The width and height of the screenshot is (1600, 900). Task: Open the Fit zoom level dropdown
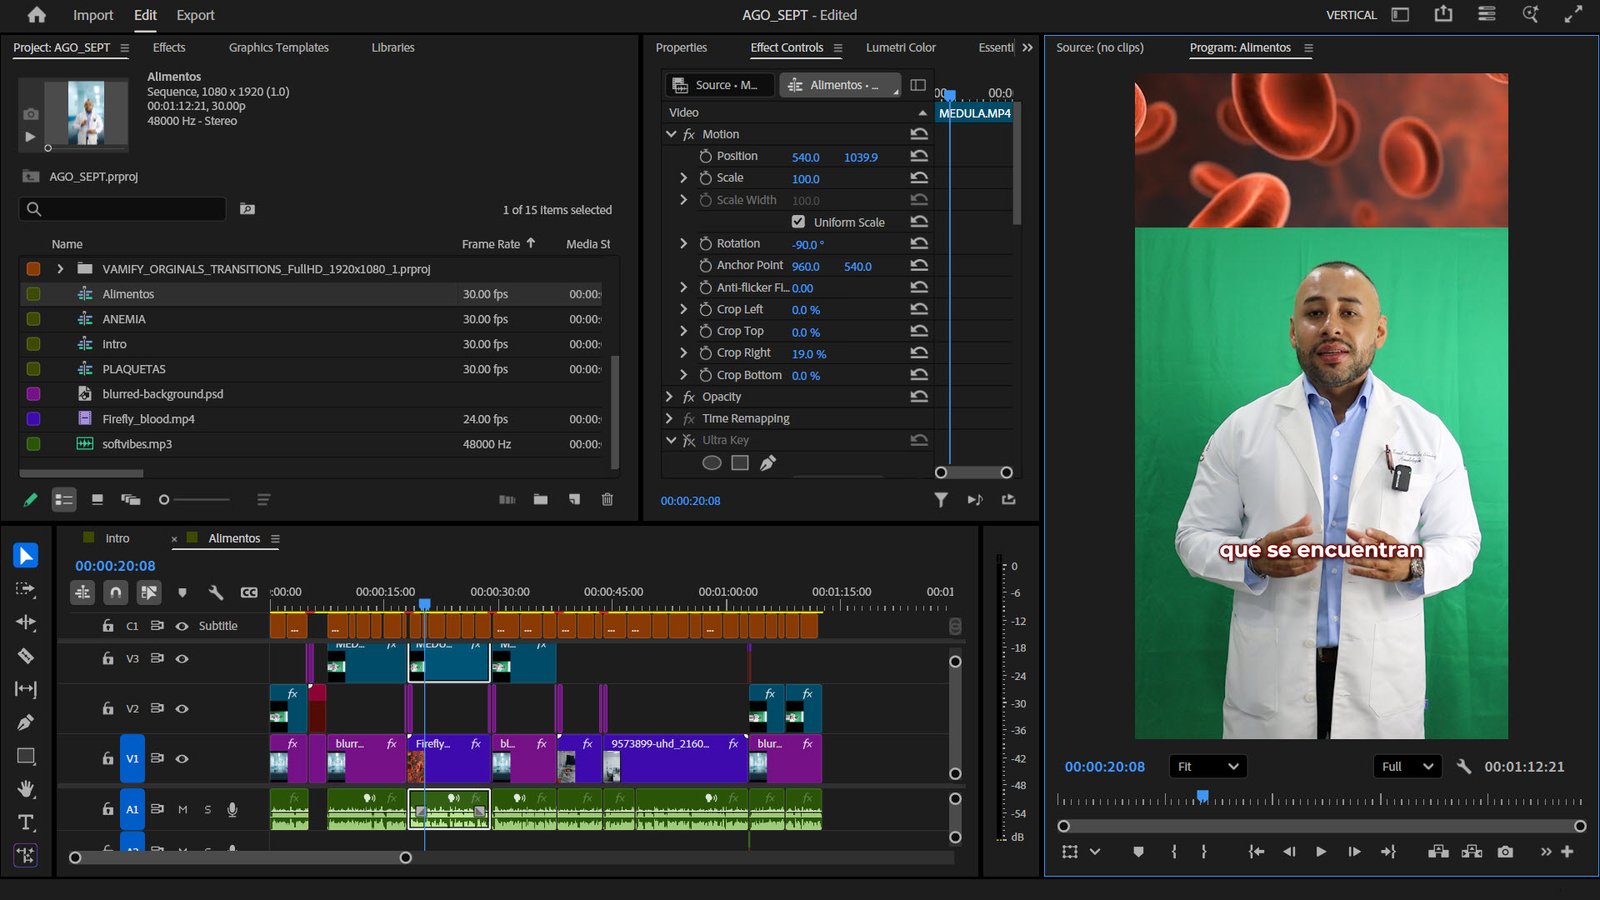(x=1207, y=767)
